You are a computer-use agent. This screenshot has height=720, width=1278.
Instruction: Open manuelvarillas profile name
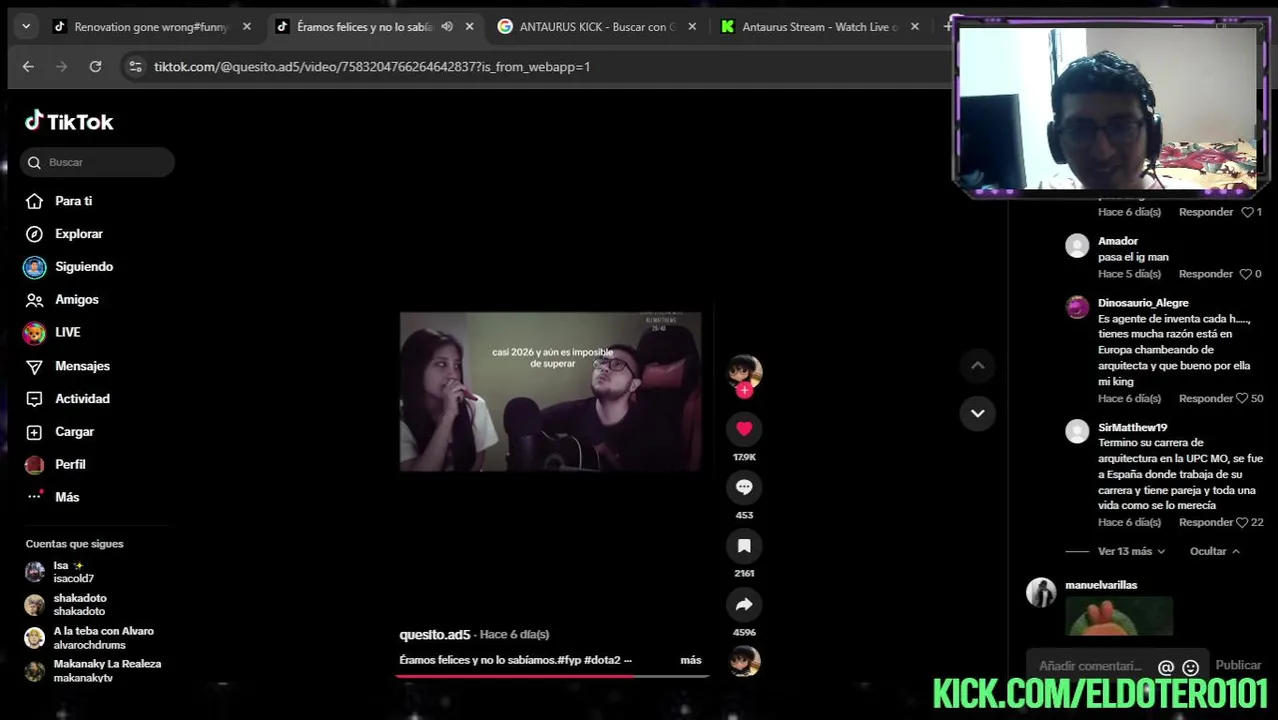(1101, 585)
